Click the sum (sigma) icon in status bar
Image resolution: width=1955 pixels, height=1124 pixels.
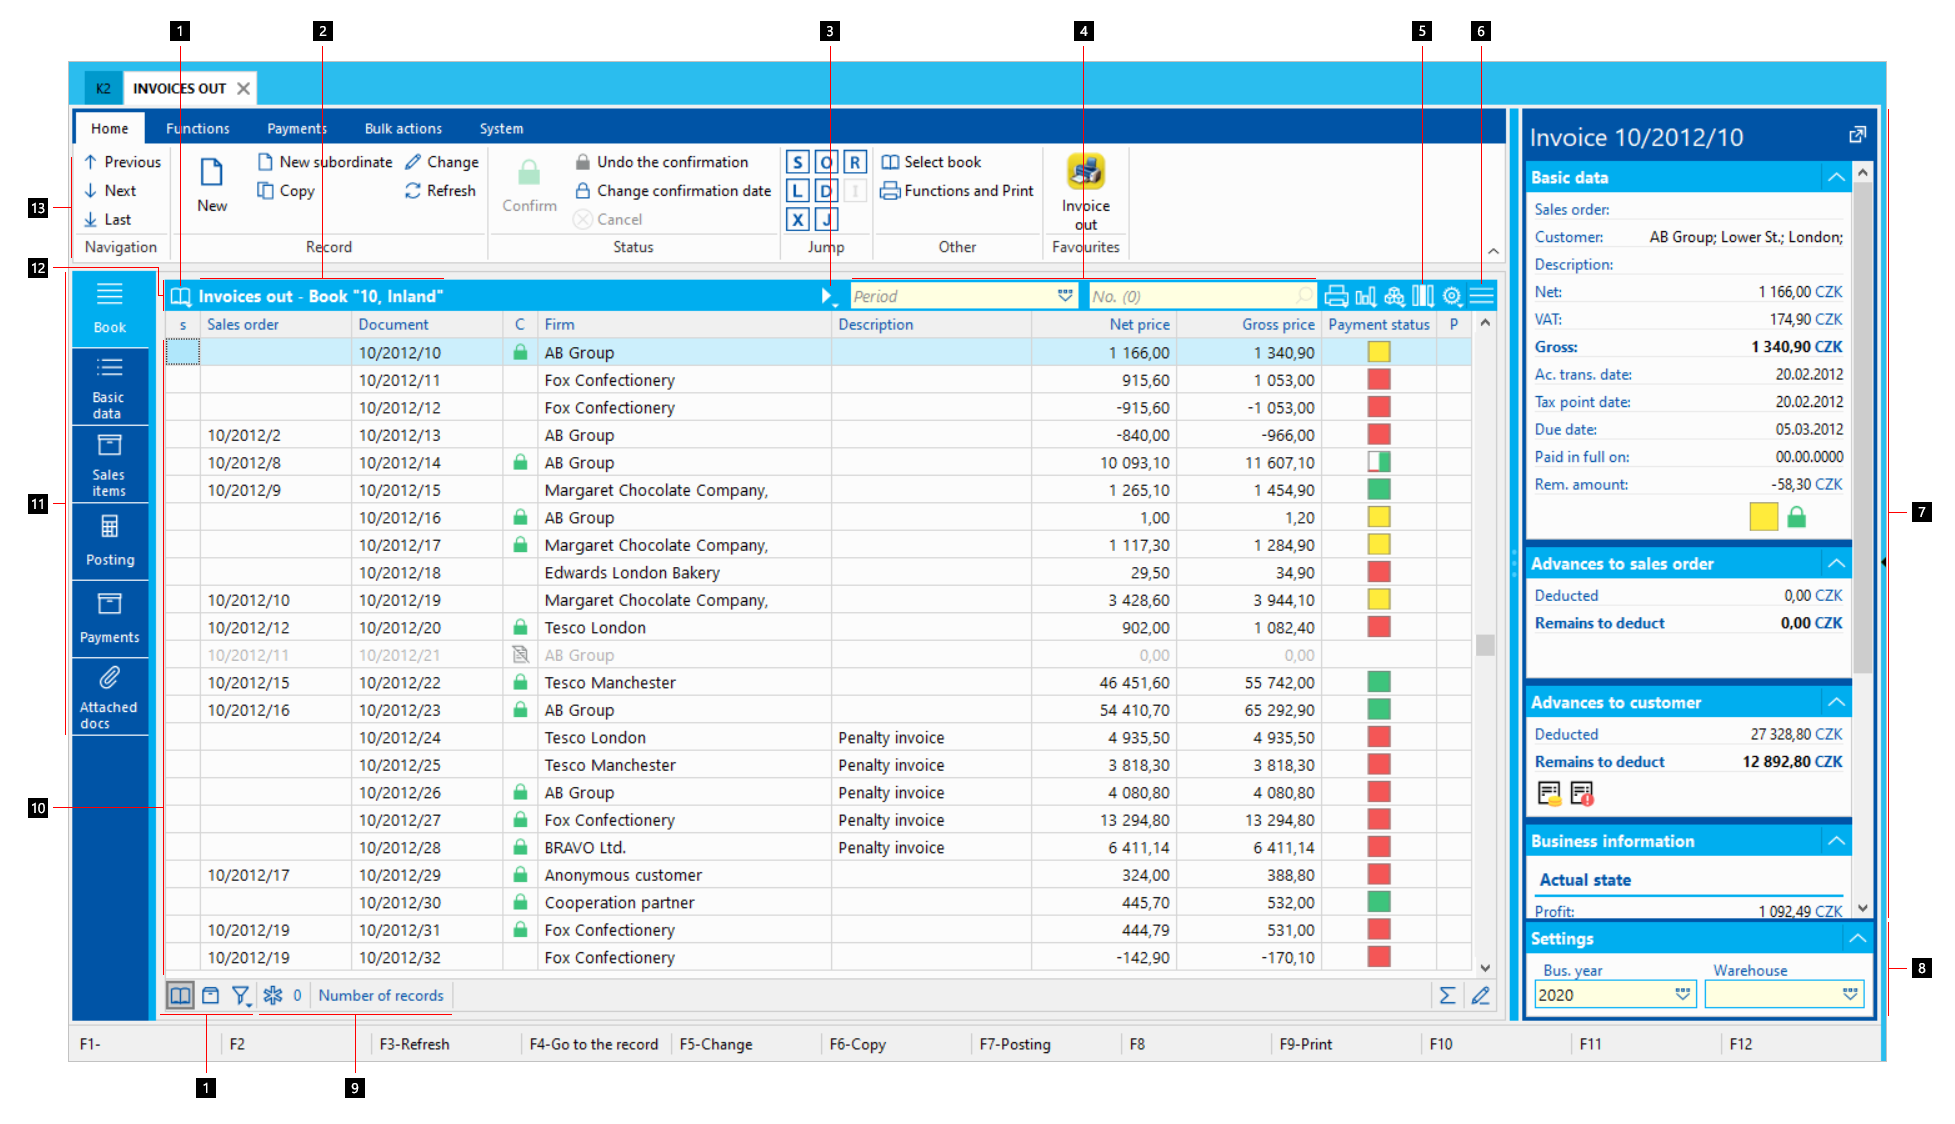coord(1446,995)
